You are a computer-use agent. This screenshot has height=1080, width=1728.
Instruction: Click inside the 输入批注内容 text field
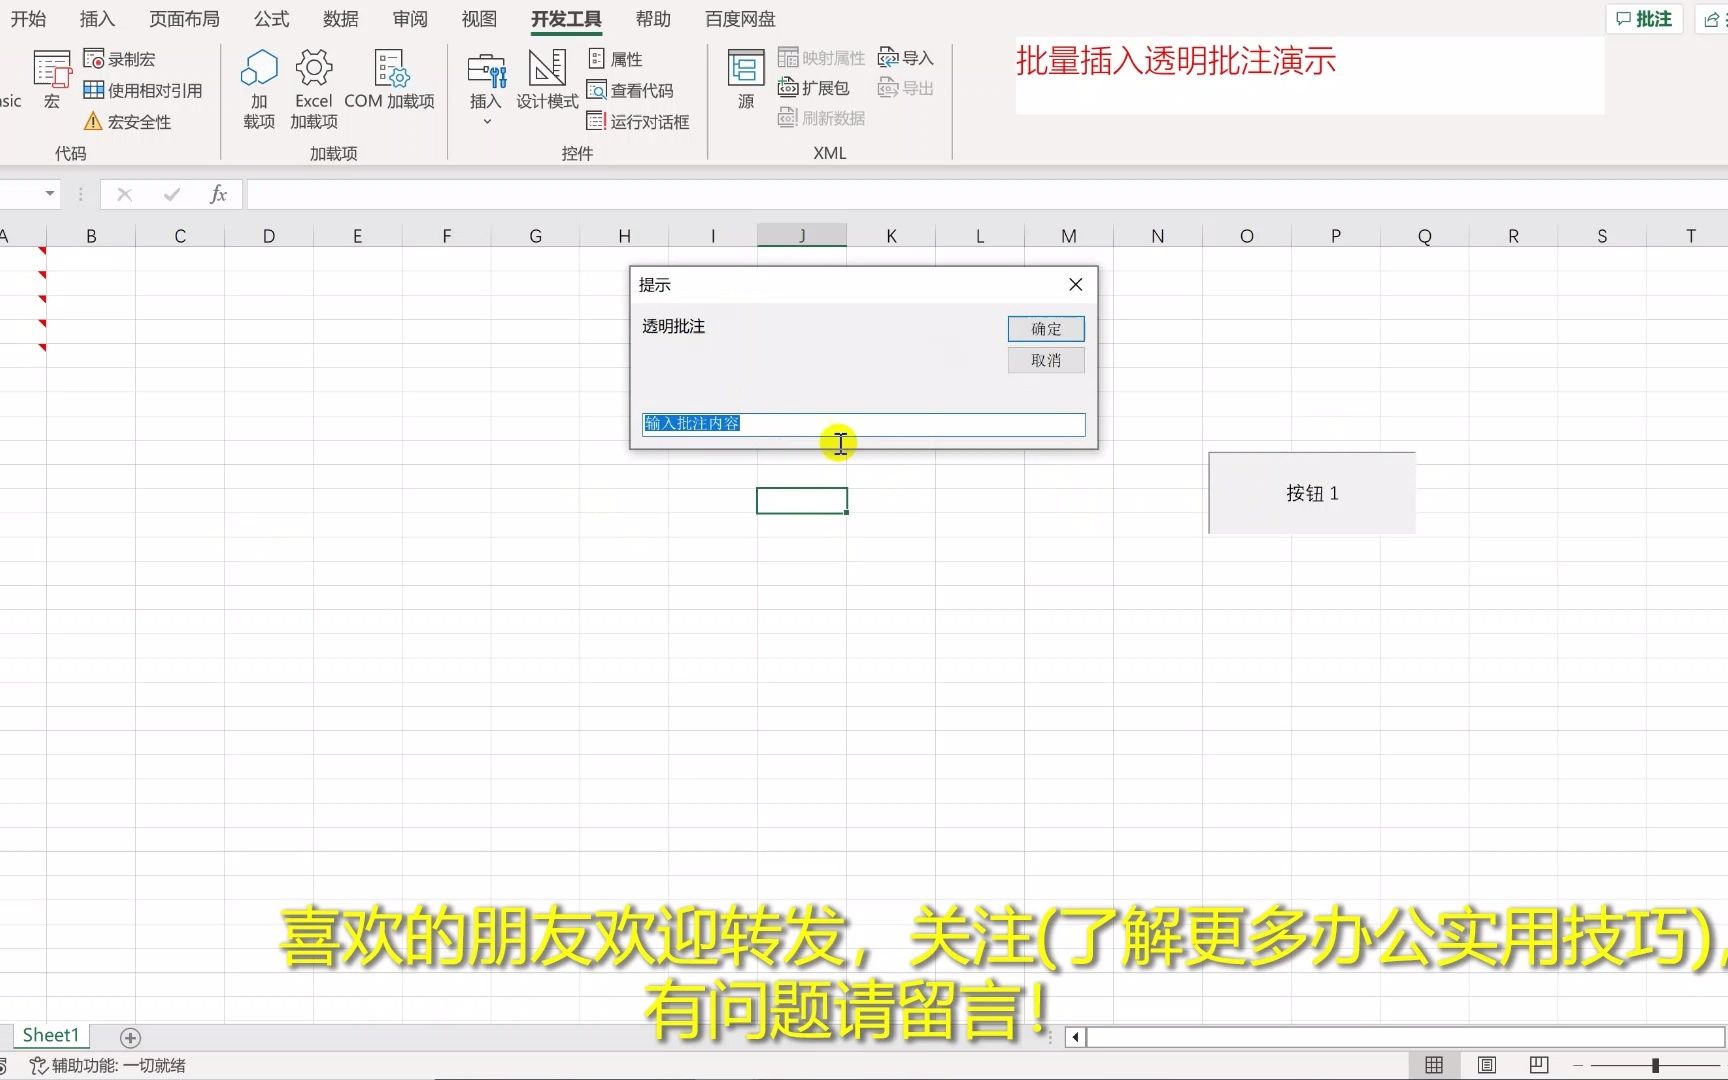coord(862,424)
